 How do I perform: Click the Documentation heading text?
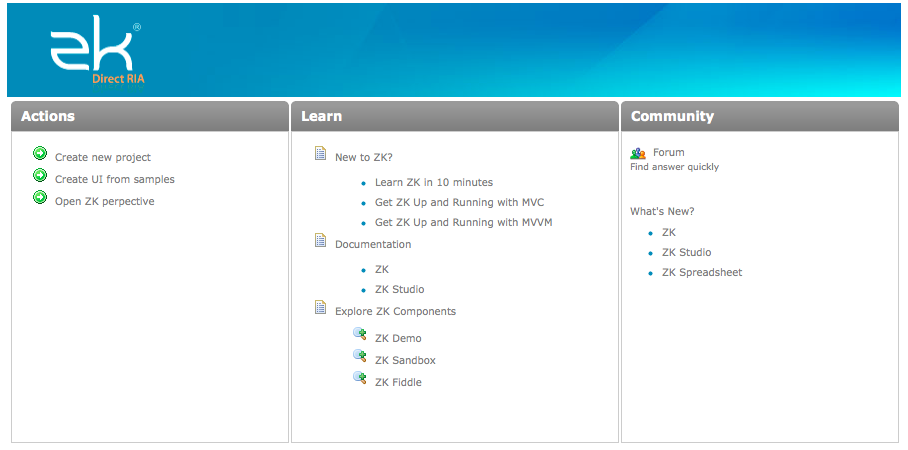click(373, 244)
